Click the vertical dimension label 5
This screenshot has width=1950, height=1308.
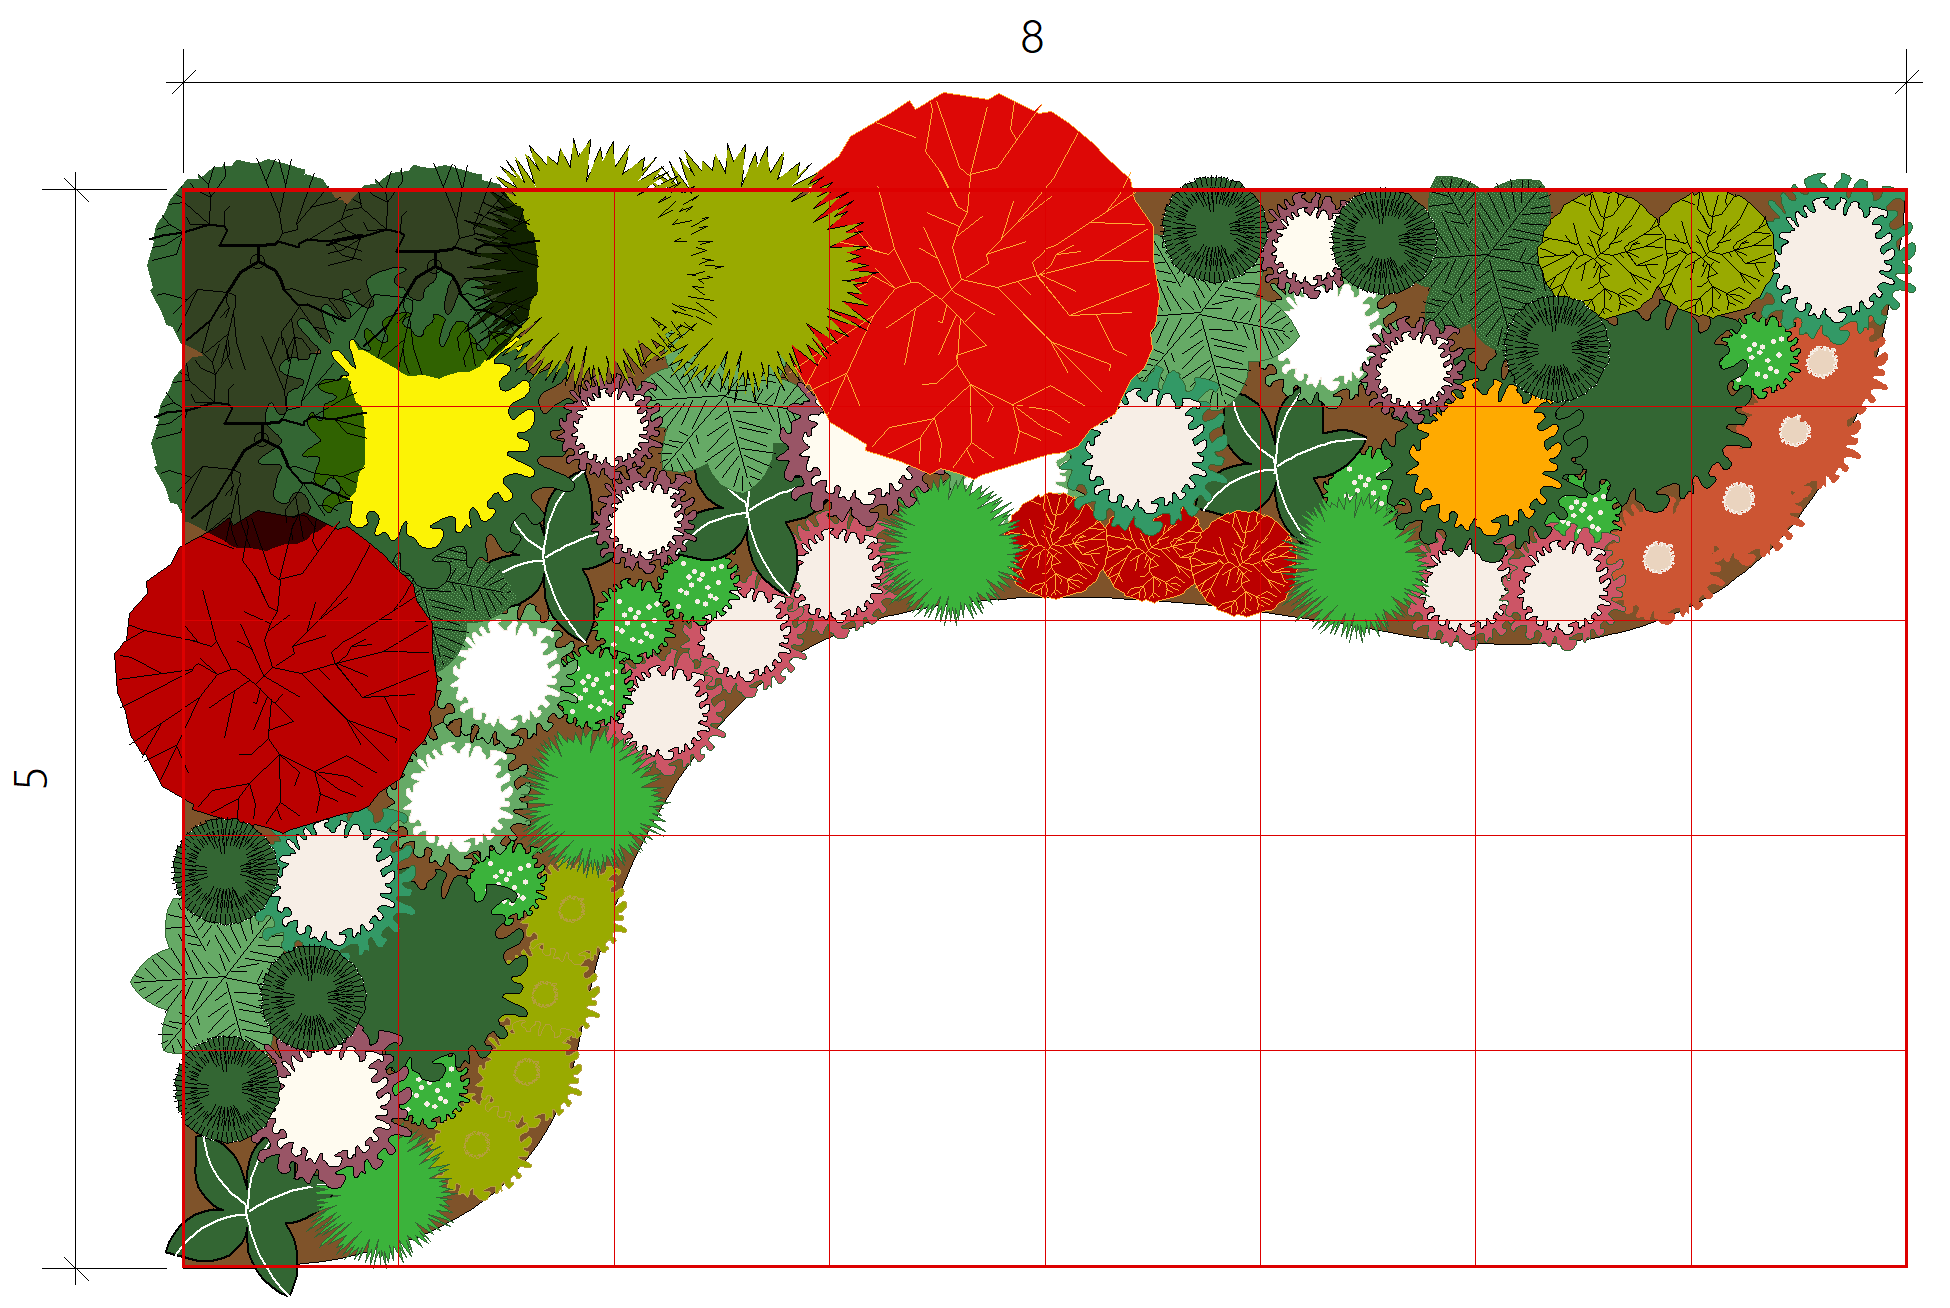[x=32, y=777]
